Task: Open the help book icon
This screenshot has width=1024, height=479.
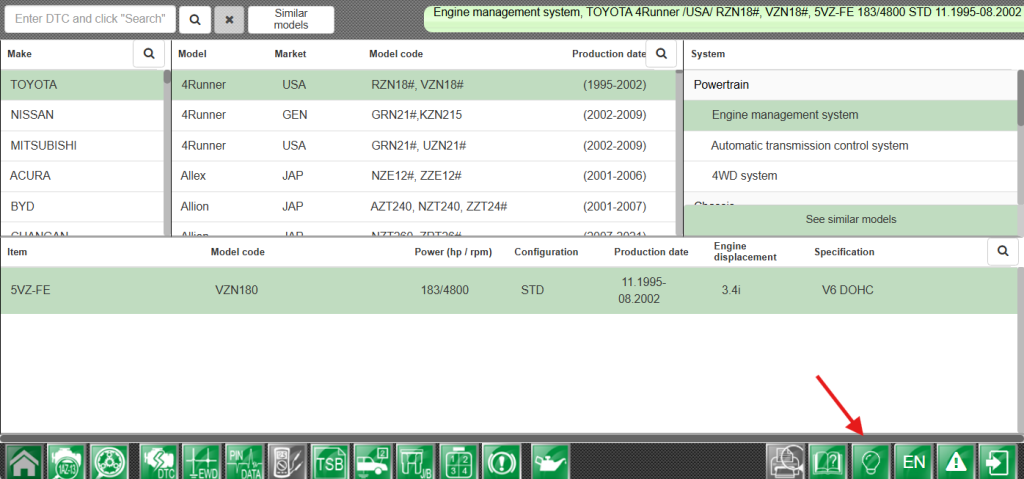Action: tap(828, 462)
